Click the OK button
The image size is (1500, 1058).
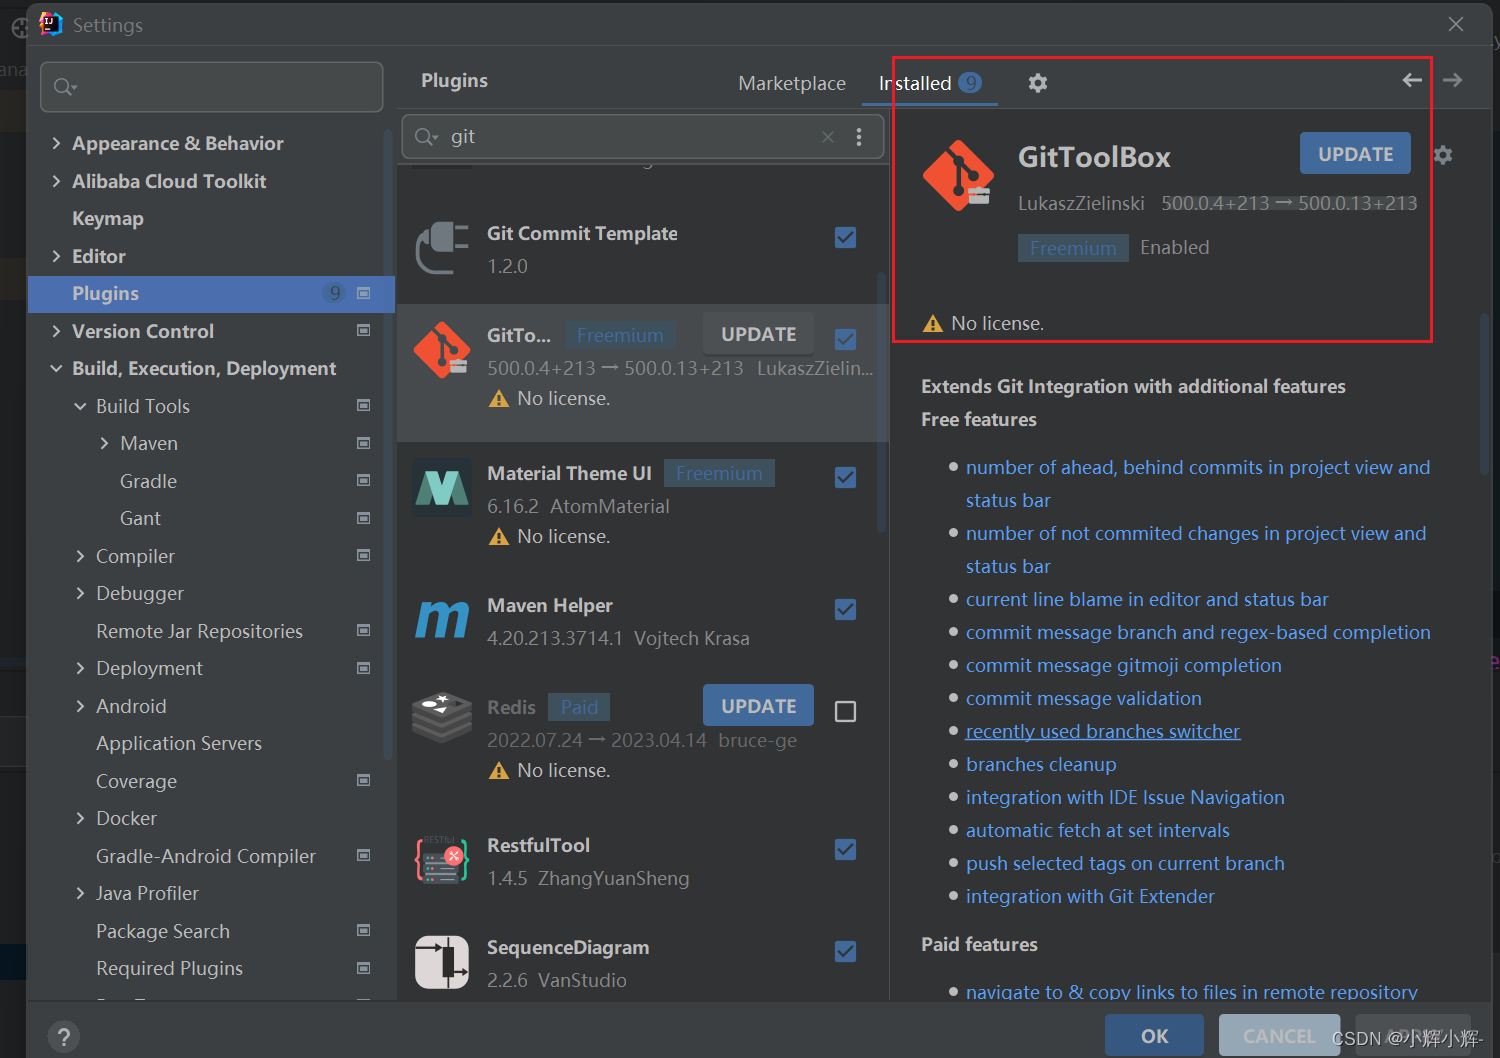1154,1036
